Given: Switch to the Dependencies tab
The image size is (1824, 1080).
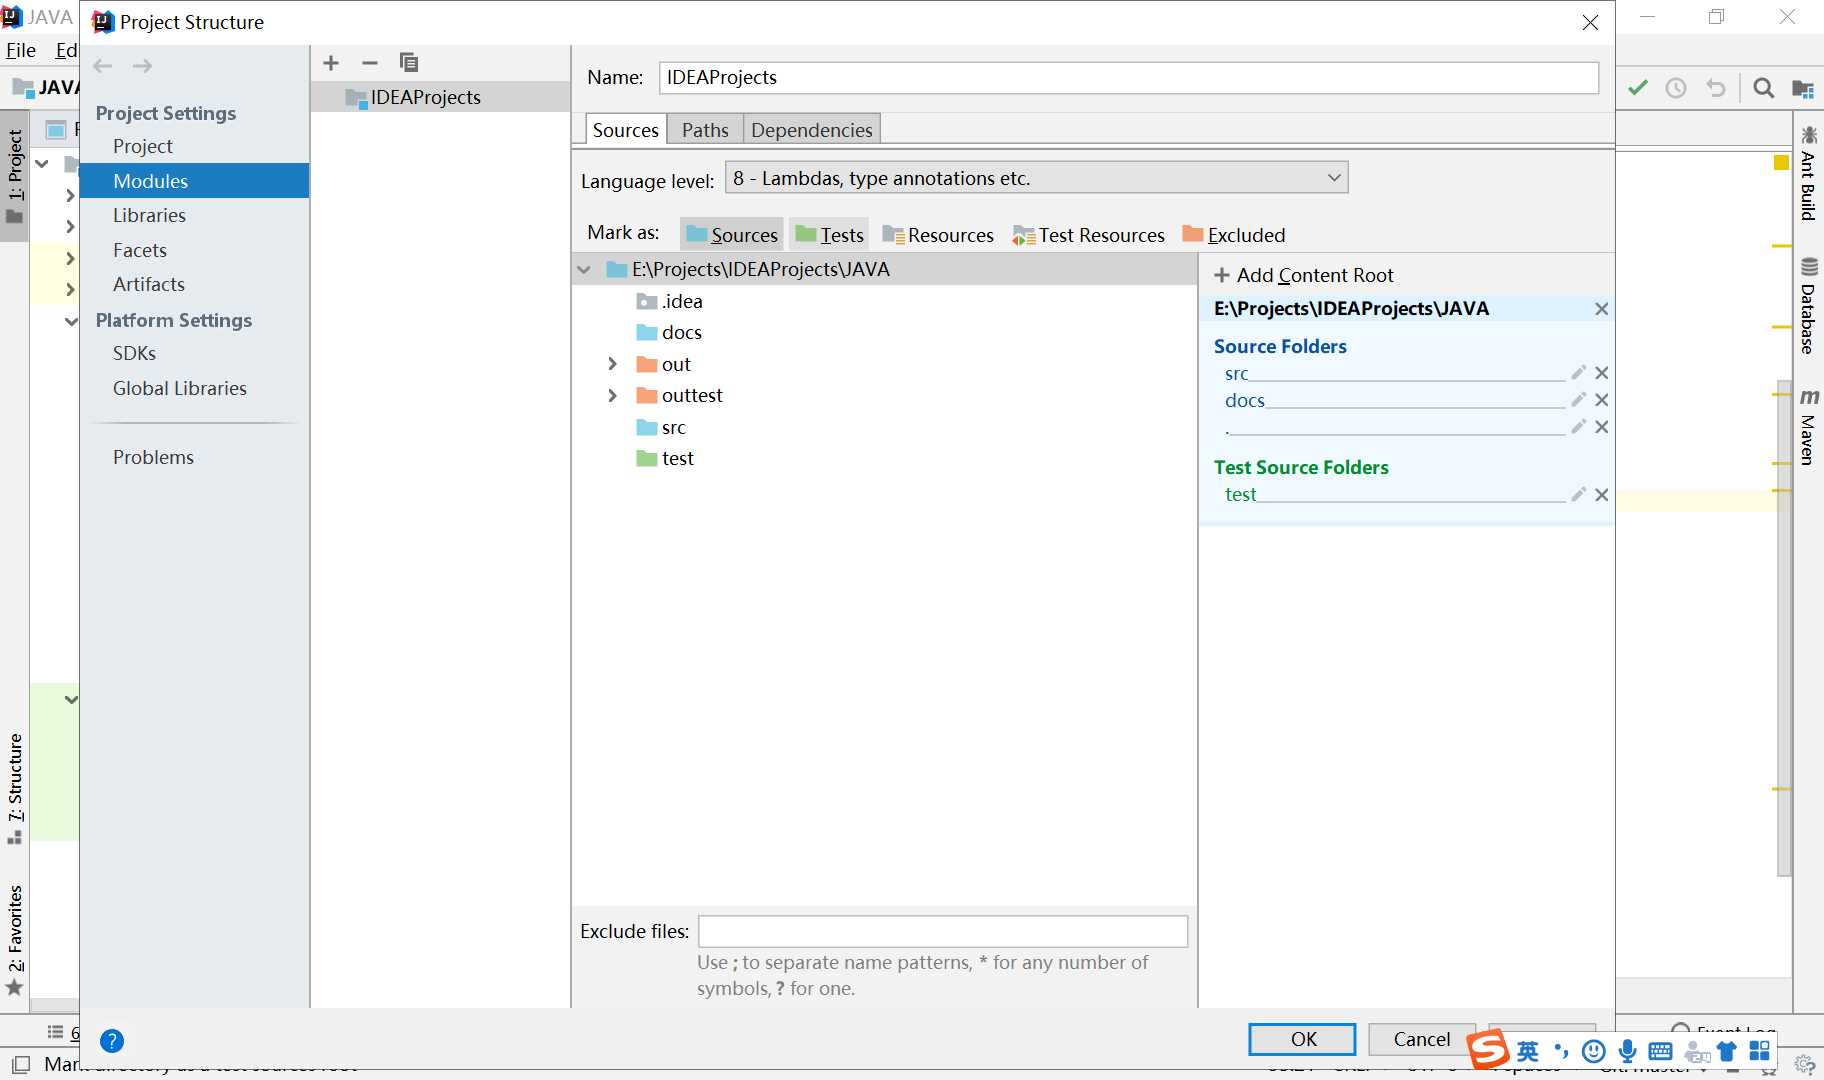Looking at the screenshot, I should coord(811,130).
